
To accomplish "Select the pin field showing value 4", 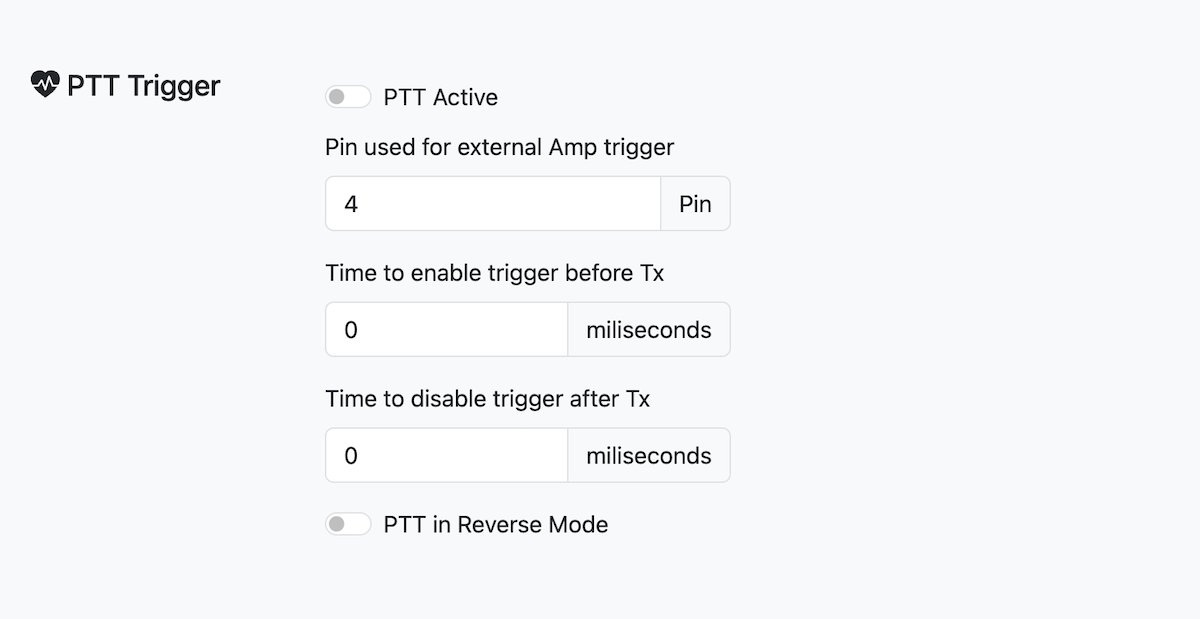I will [493, 204].
